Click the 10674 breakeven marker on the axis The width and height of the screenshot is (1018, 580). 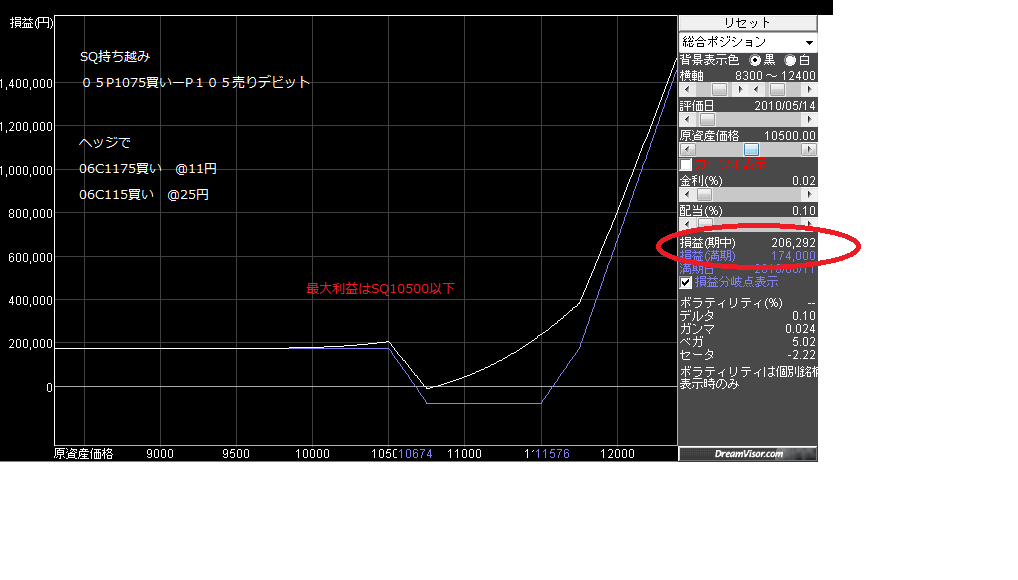(x=414, y=454)
